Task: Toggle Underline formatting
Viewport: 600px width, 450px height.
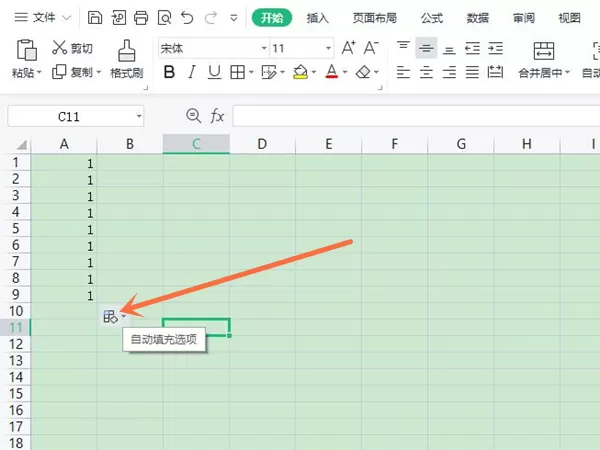Action: [x=214, y=72]
